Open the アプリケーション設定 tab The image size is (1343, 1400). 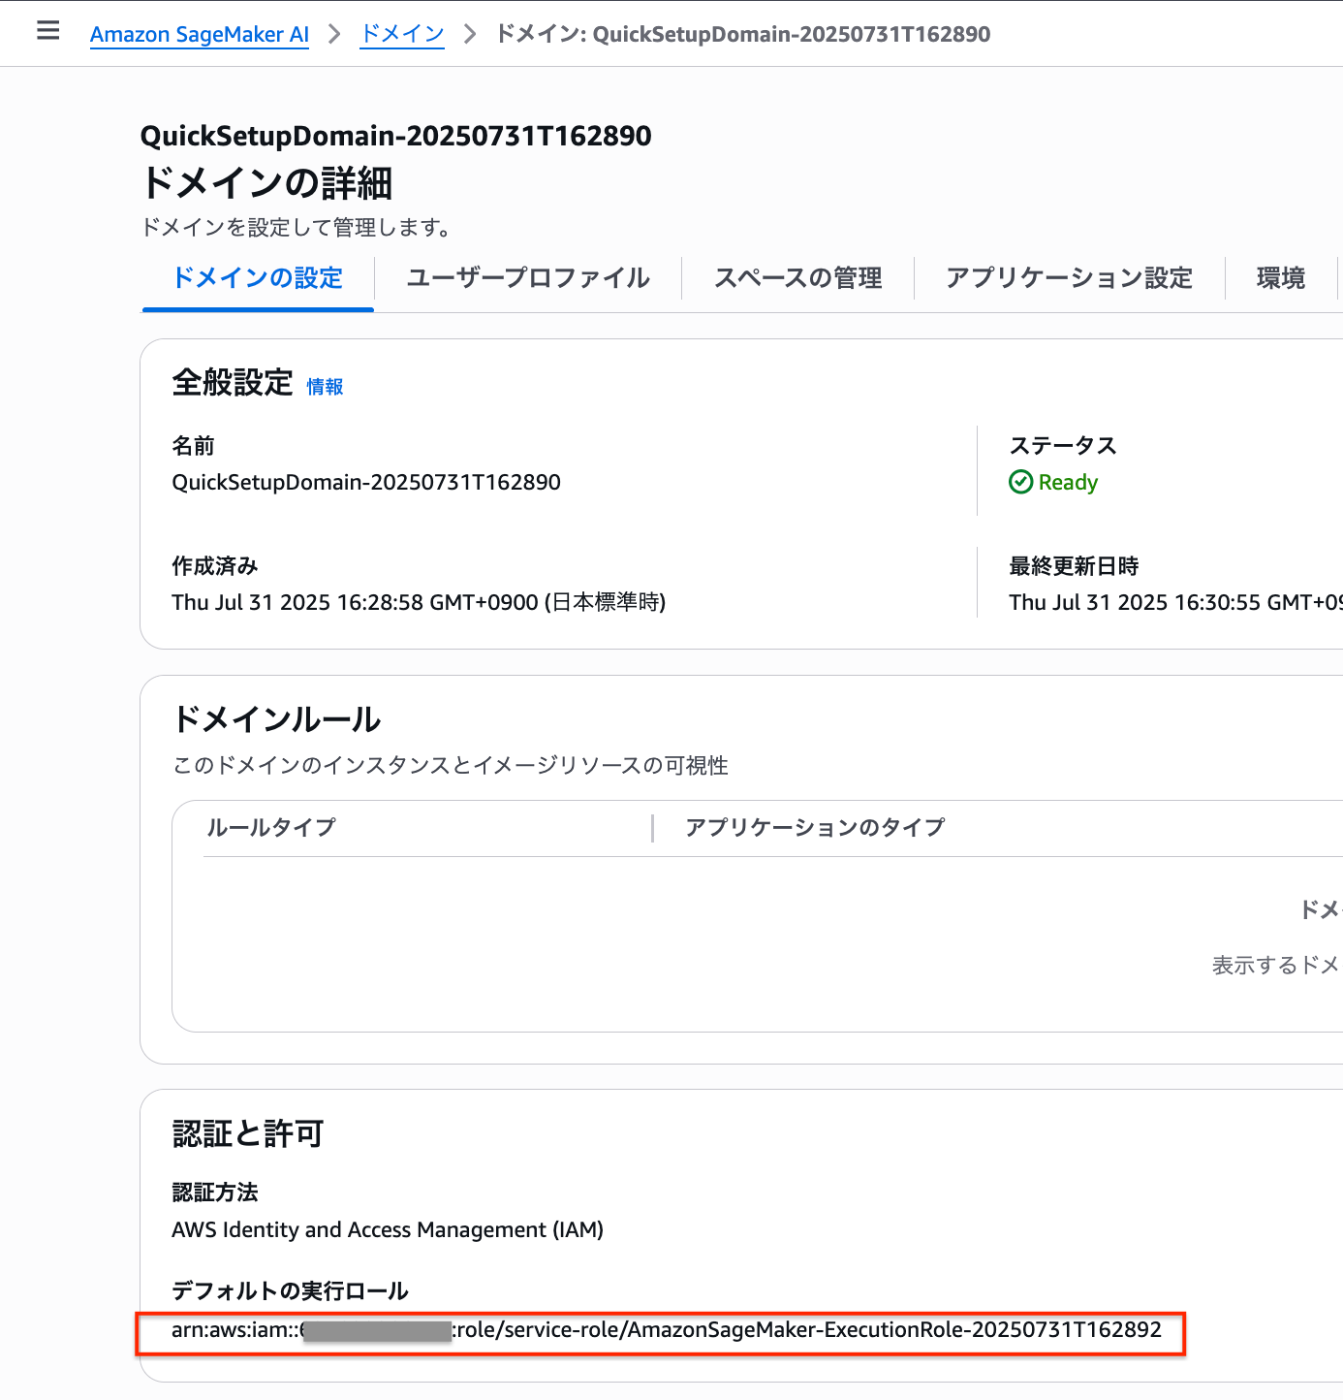click(1069, 278)
